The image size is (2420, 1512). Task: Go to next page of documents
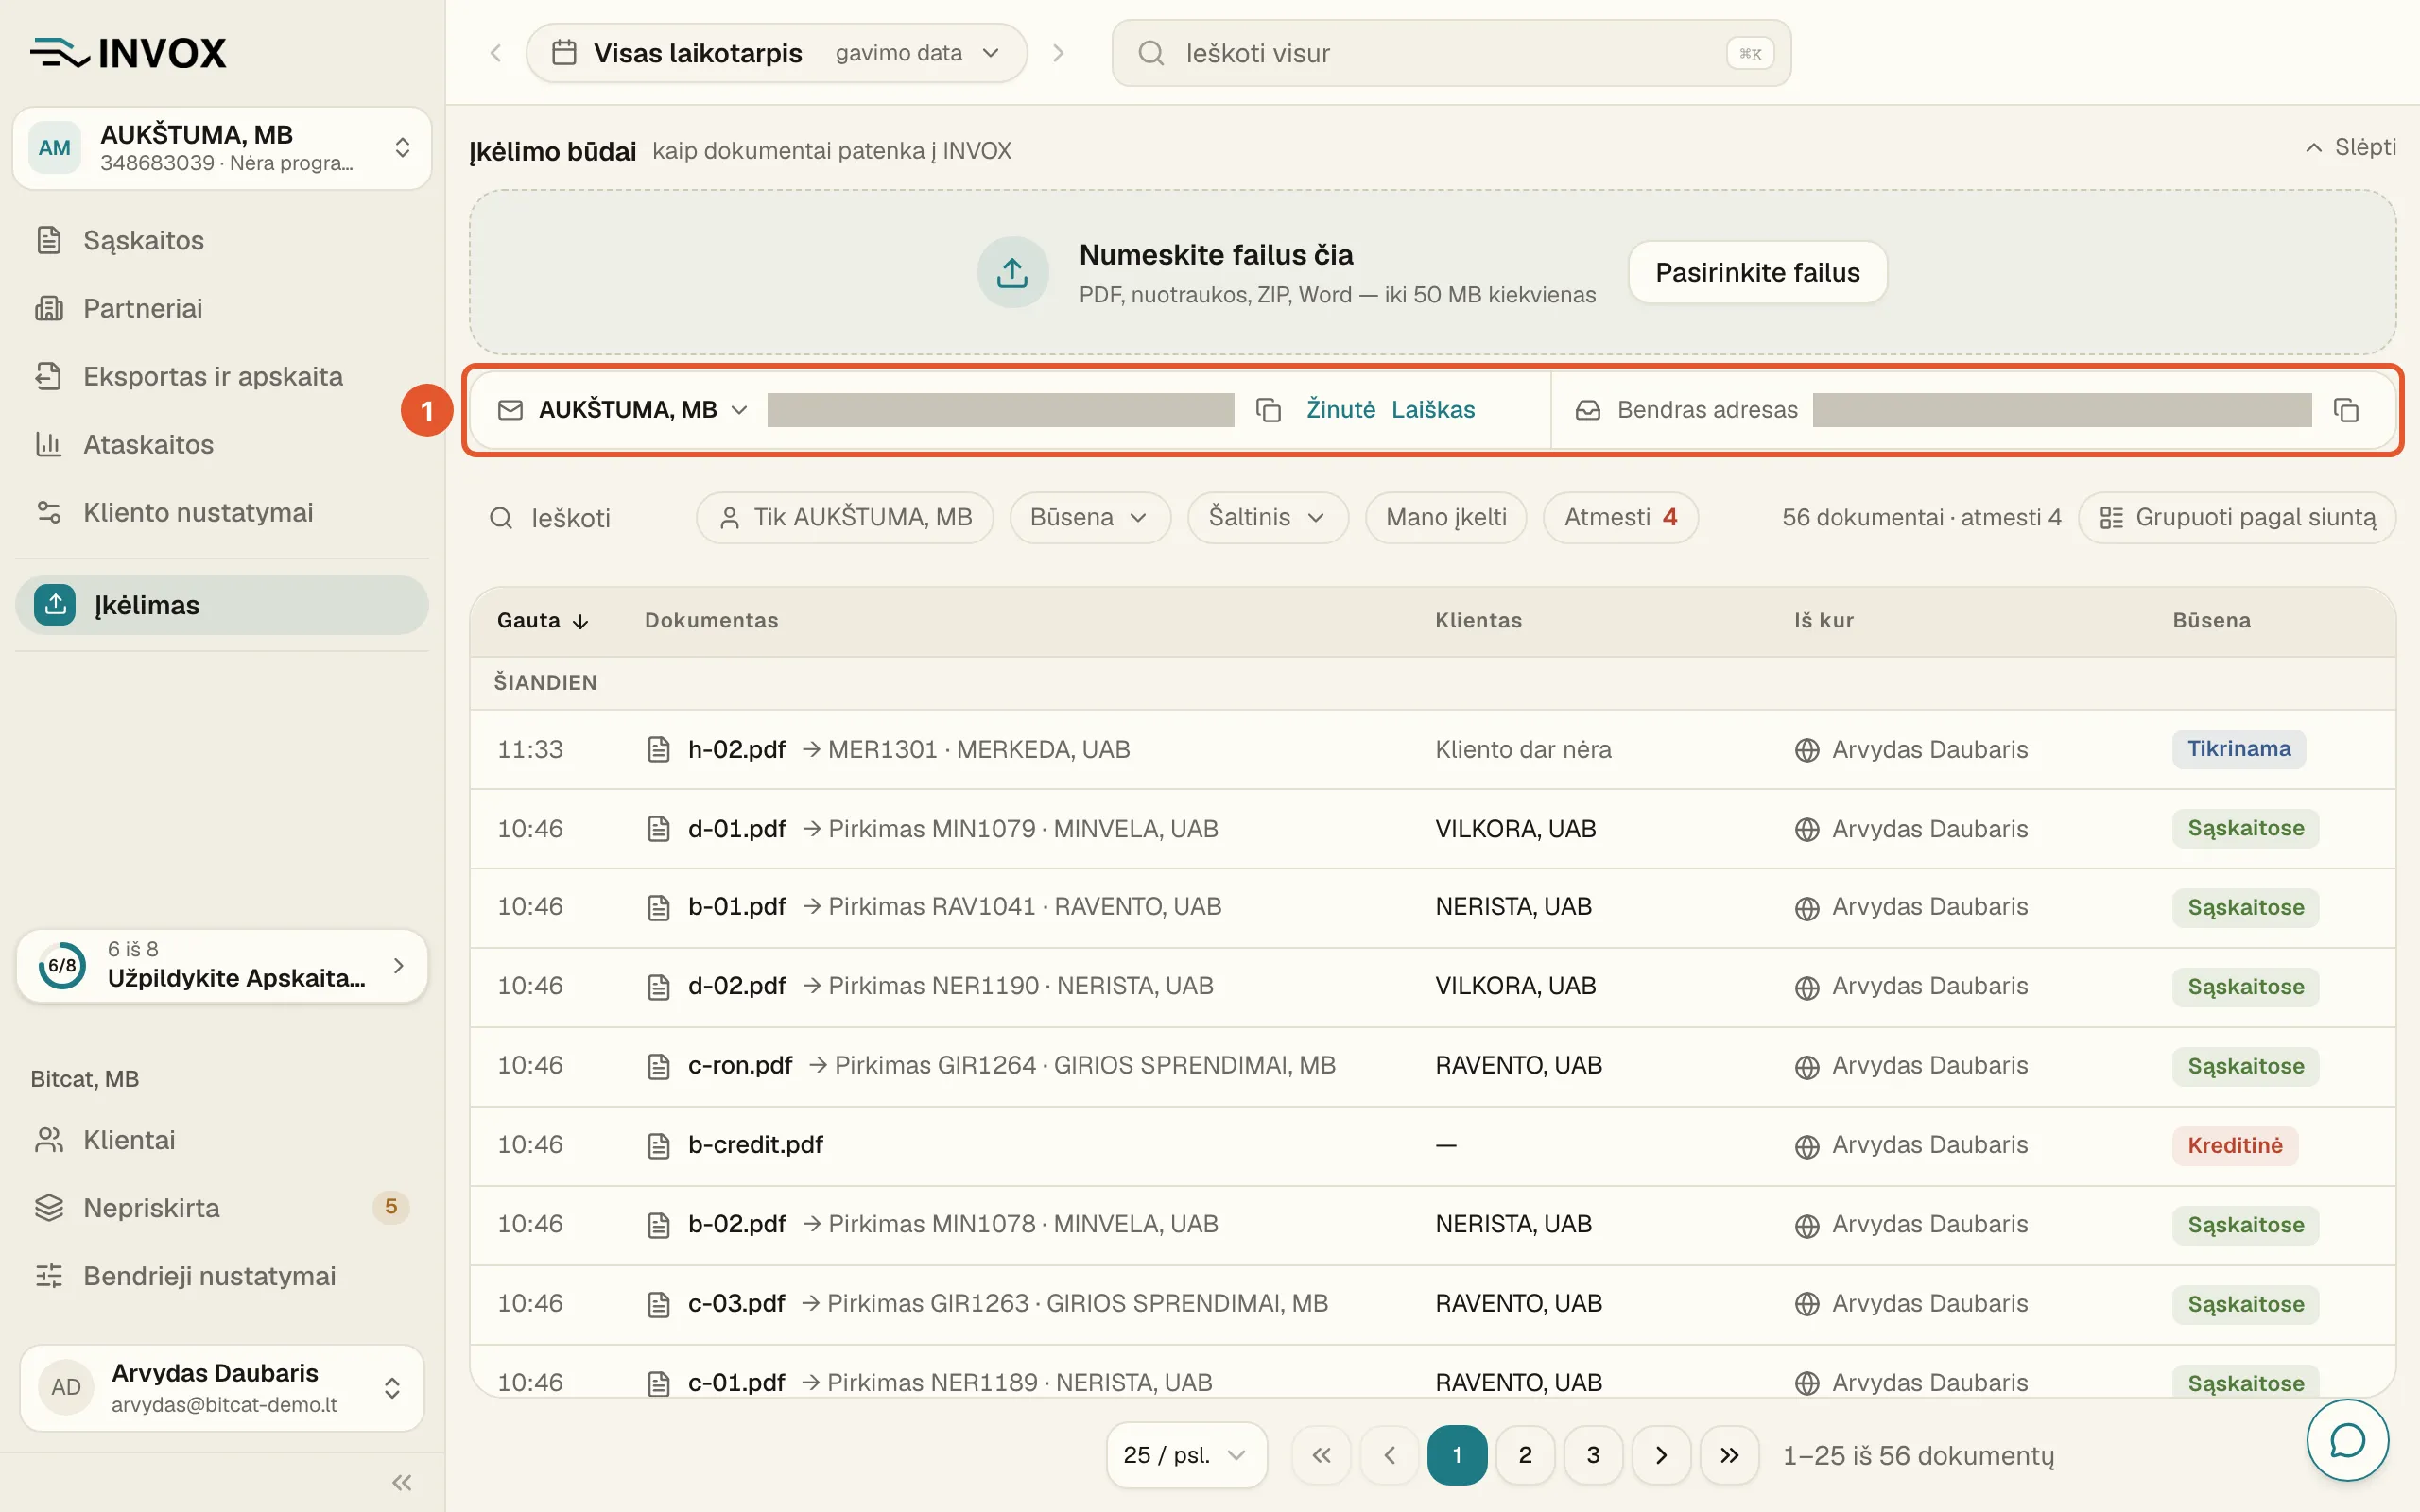[1661, 1455]
